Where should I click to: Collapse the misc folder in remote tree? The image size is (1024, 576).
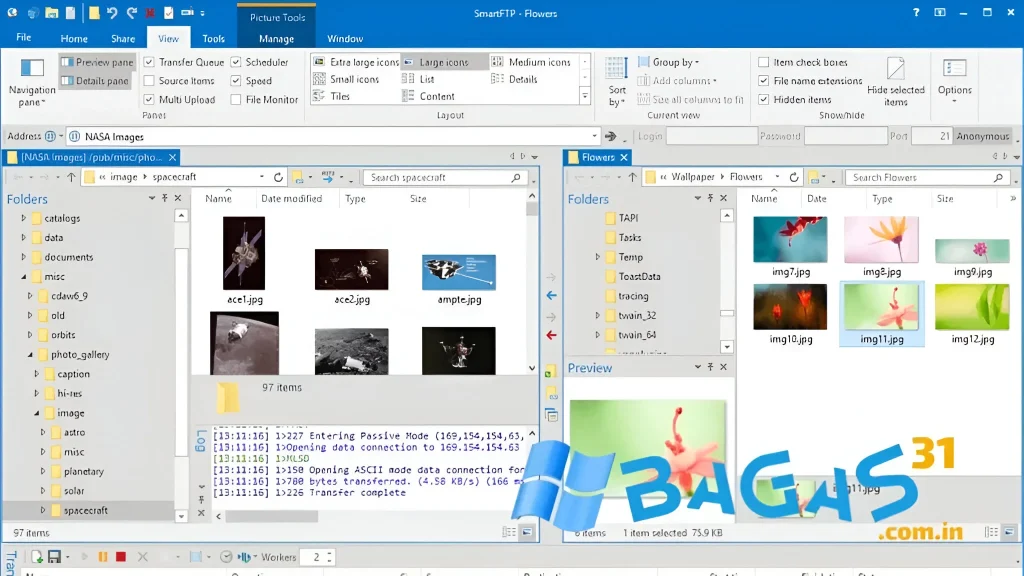[x=24, y=277]
